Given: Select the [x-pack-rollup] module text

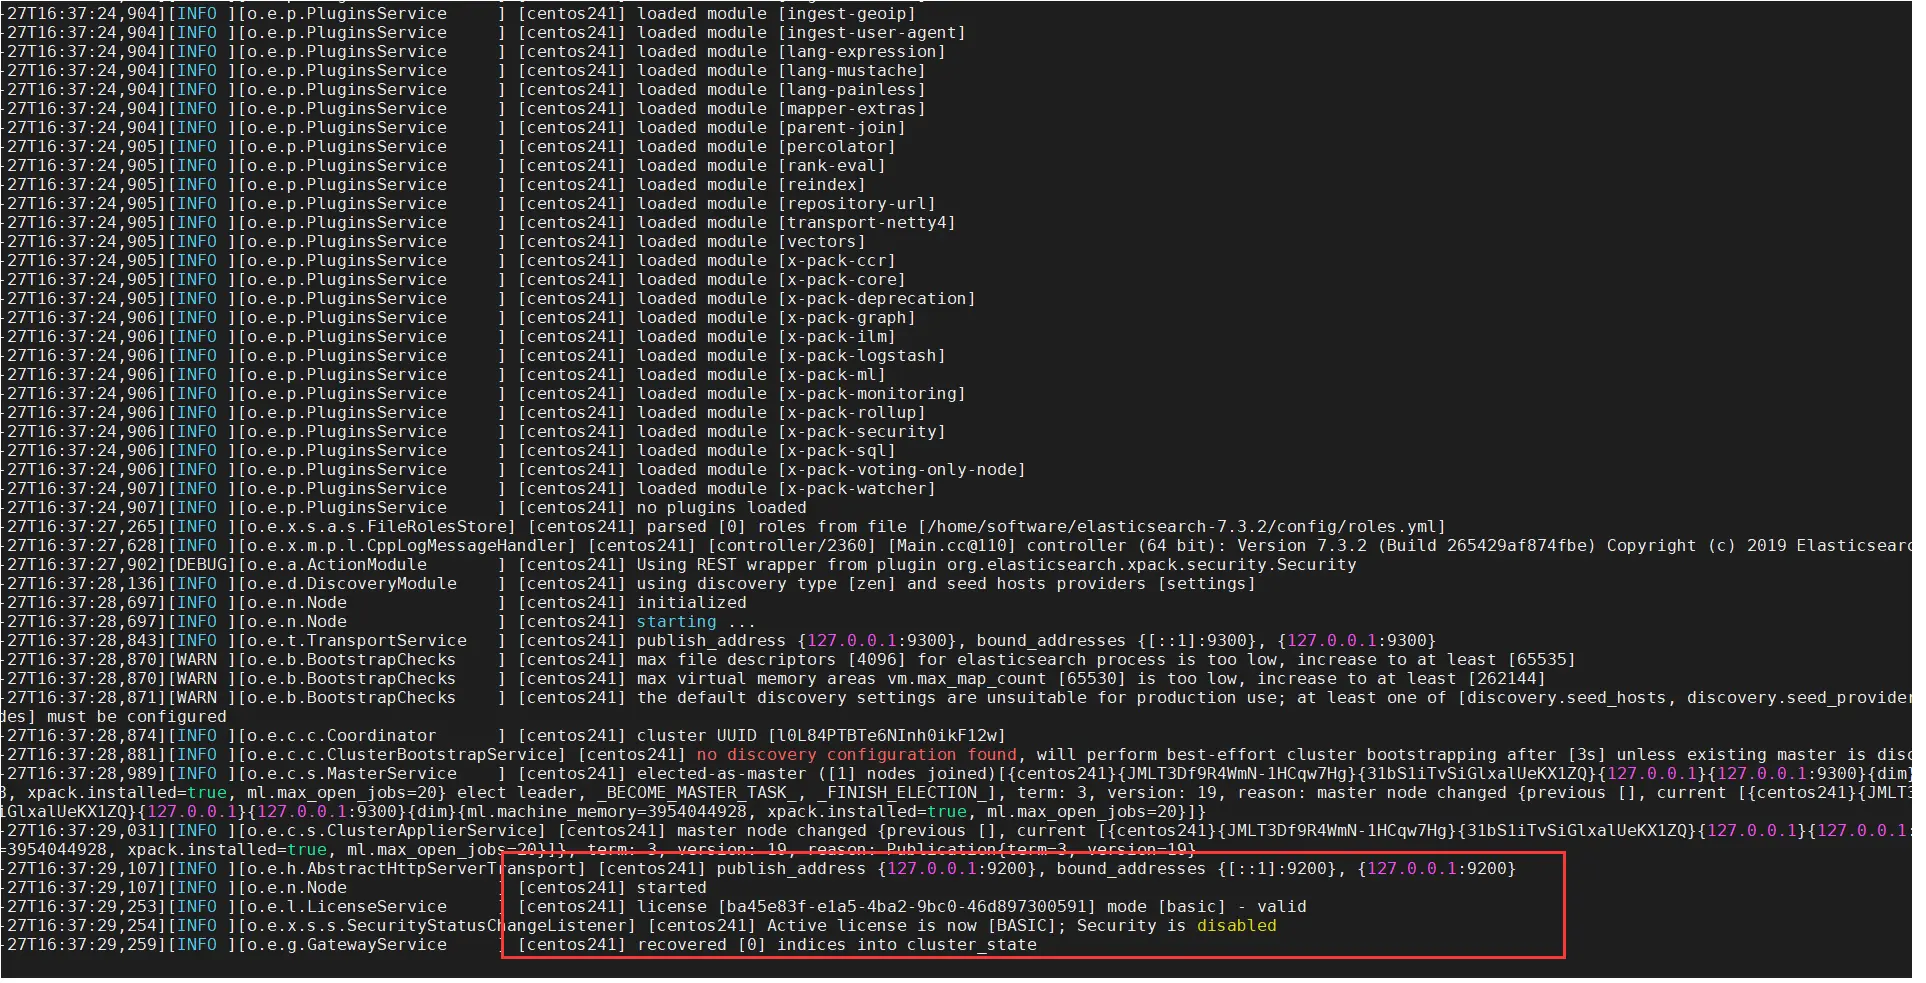Looking at the screenshot, I should click(x=852, y=413).
